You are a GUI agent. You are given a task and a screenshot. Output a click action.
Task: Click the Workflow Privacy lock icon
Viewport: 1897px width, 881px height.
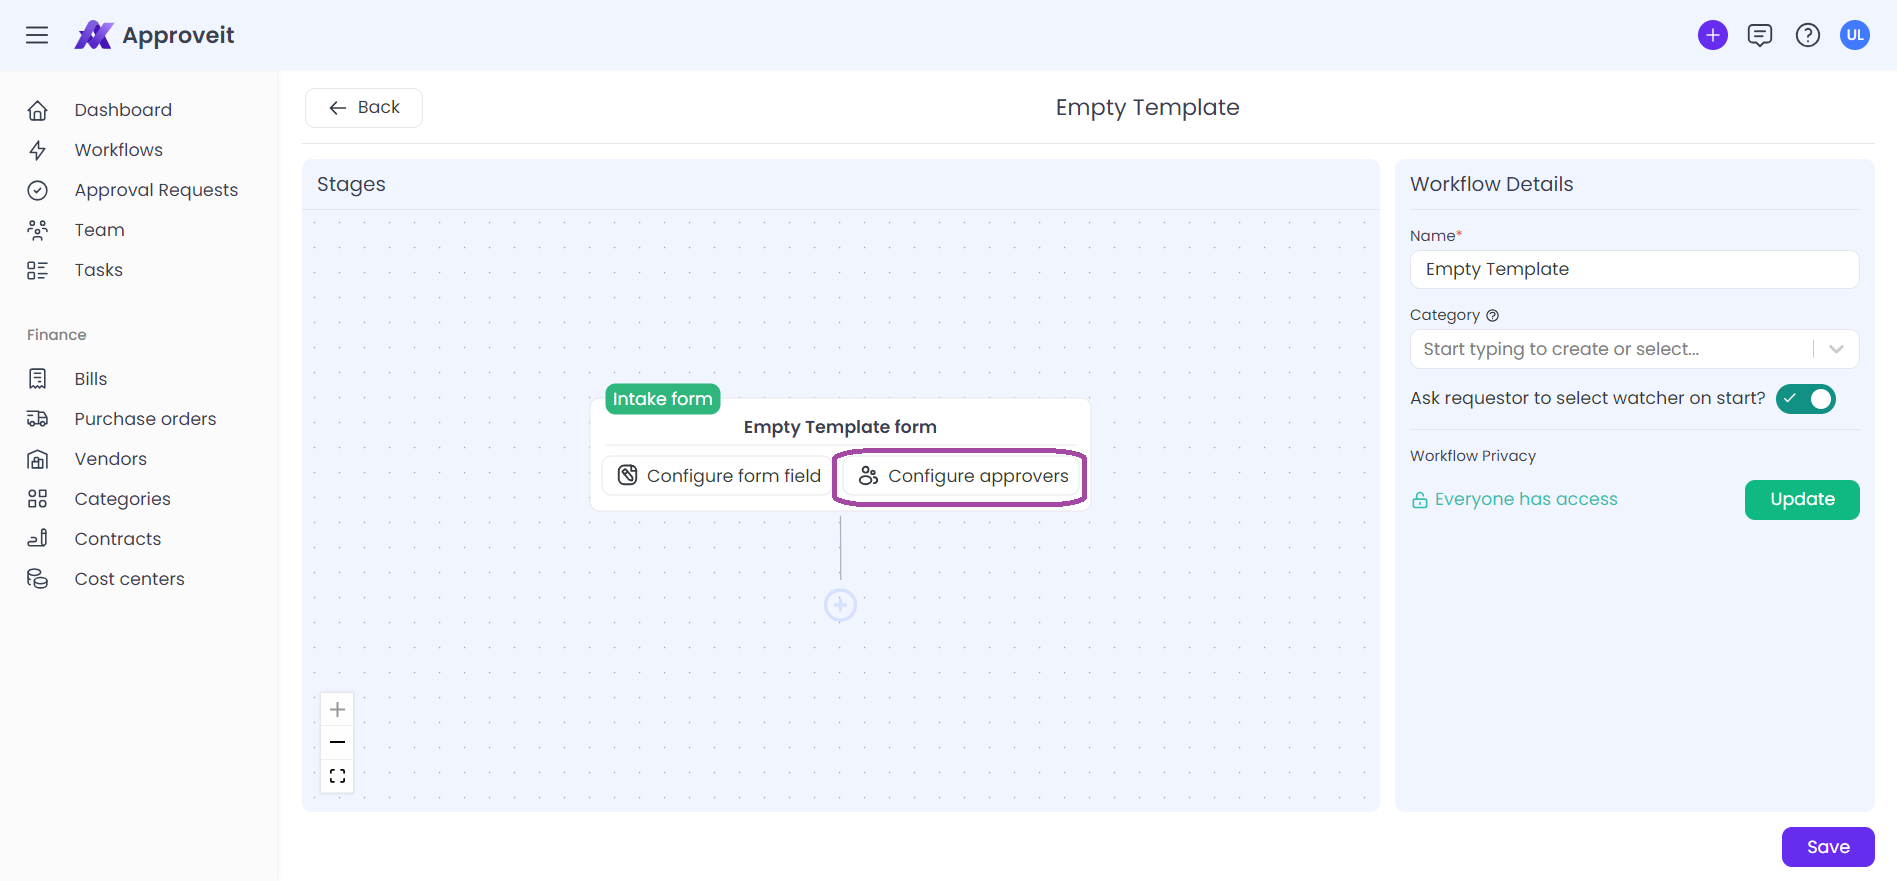[1419, 499]
